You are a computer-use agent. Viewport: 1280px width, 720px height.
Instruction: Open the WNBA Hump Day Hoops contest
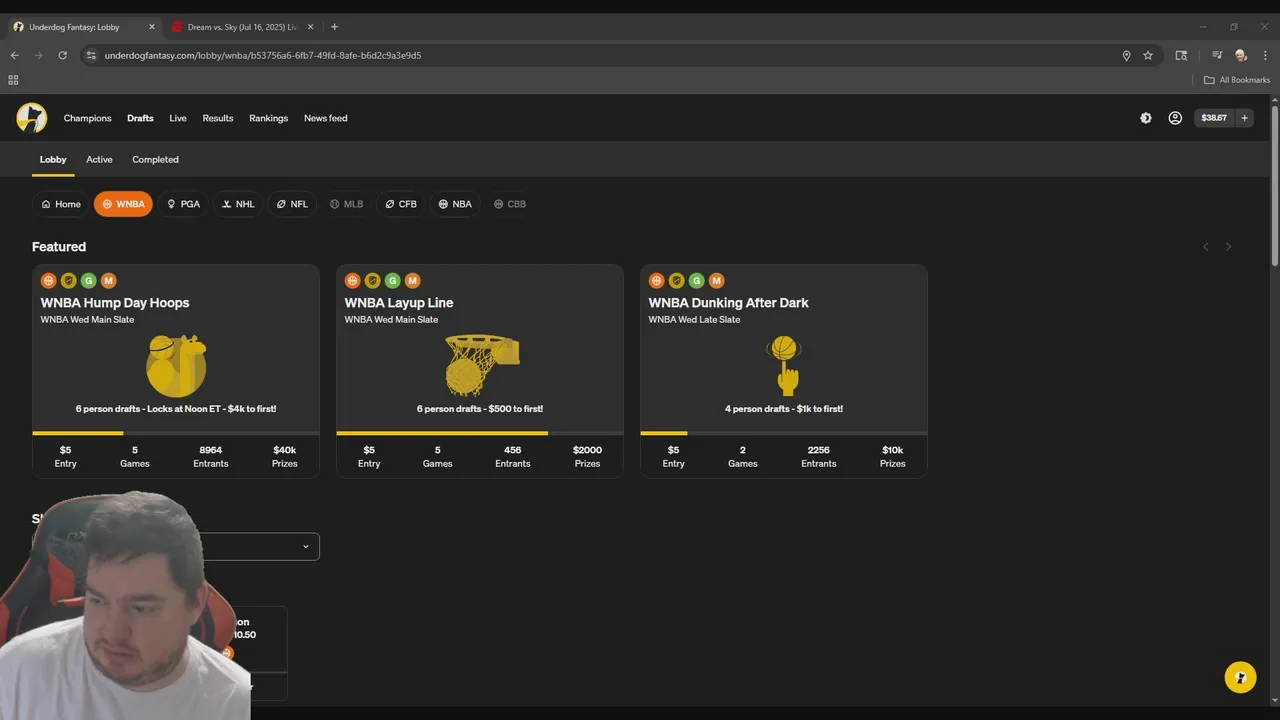[176, 371]
